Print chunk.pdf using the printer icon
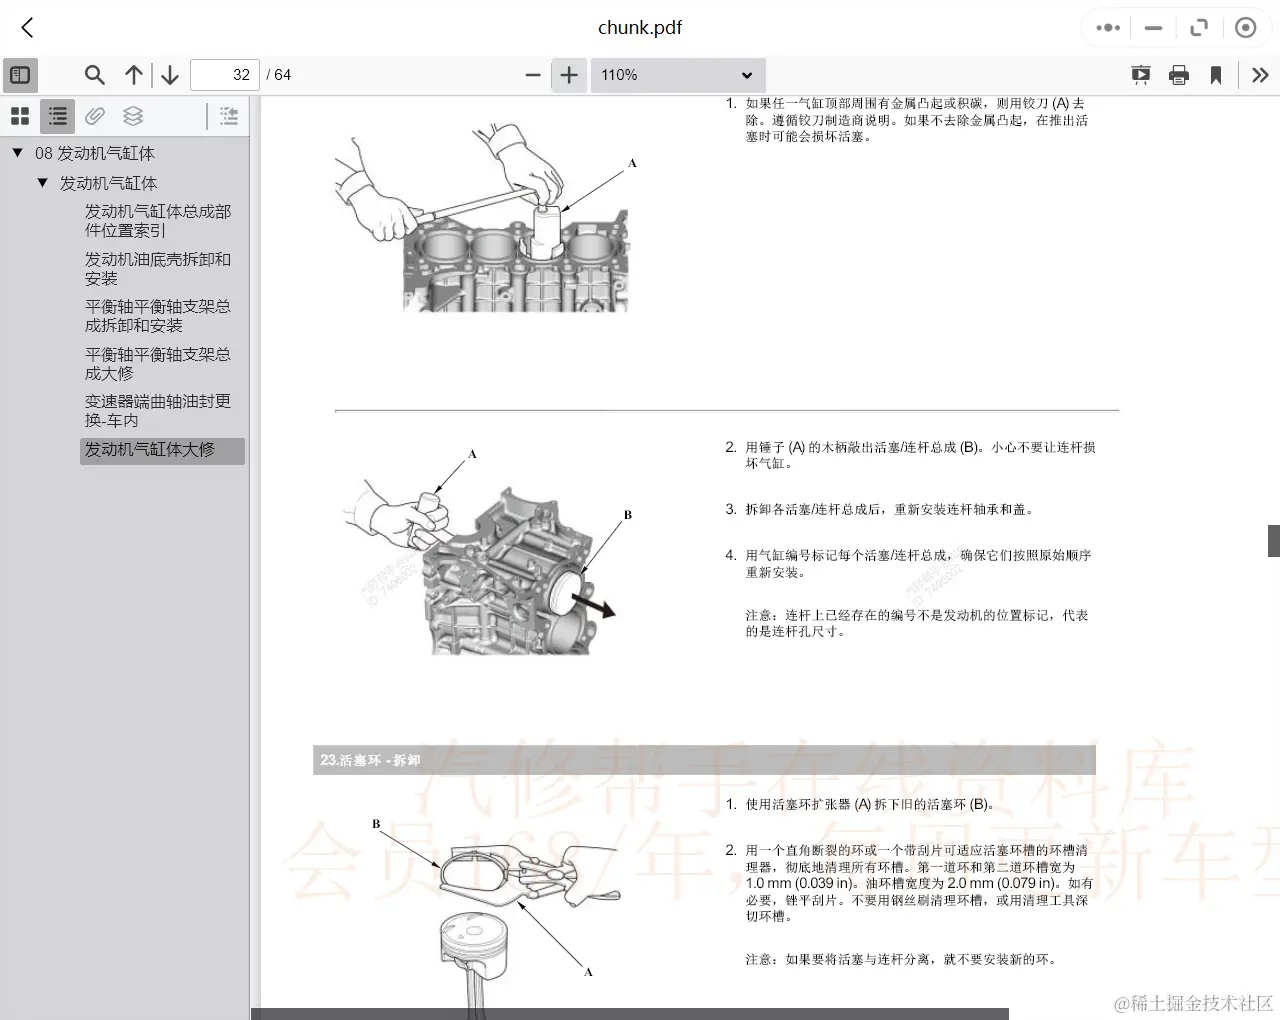This screenshot has height=1020, width=1280. (1179, 74)
